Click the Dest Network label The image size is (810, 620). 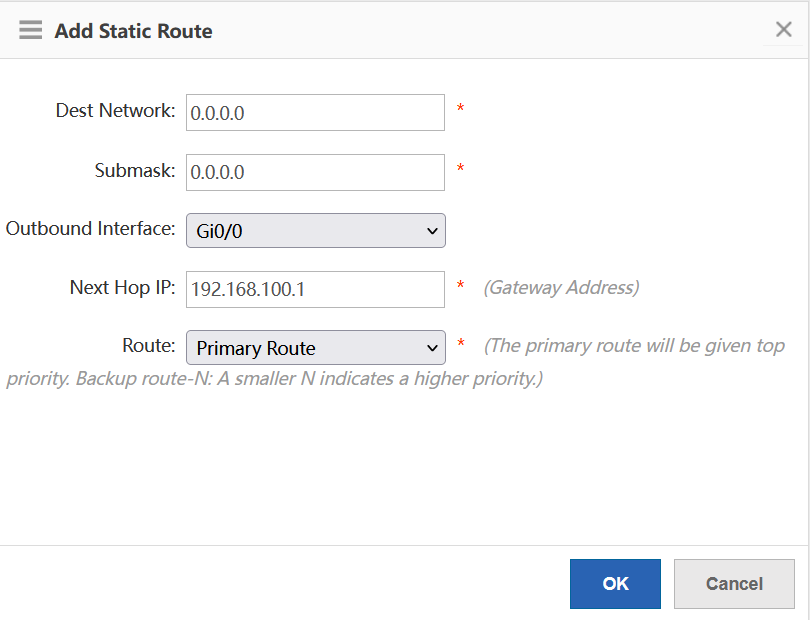[116, 111]
